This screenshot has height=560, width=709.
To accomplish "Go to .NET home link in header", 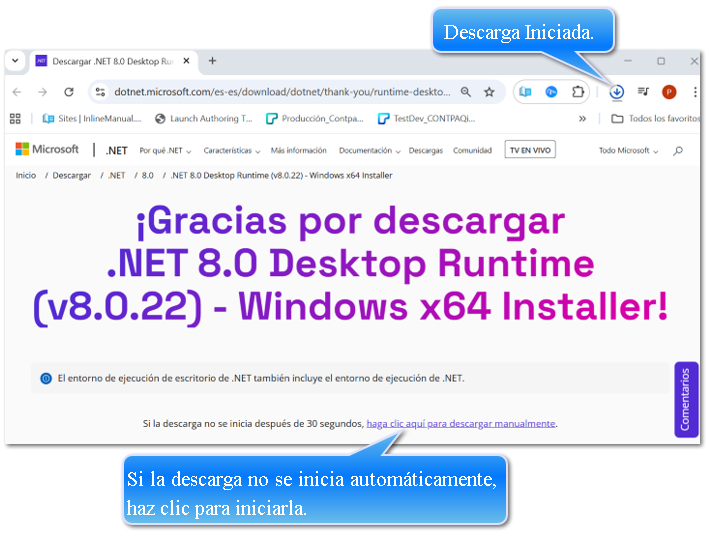I will (x=117, y=151).
